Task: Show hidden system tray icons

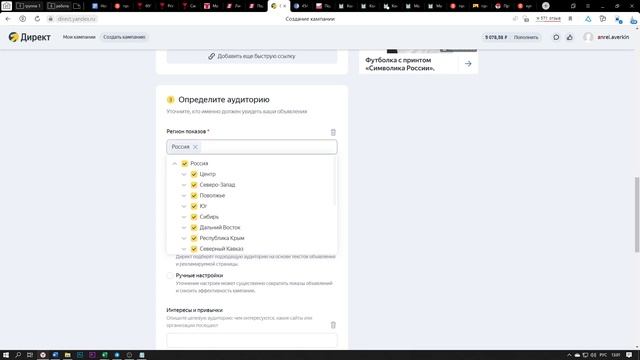Action: (569, 355)
